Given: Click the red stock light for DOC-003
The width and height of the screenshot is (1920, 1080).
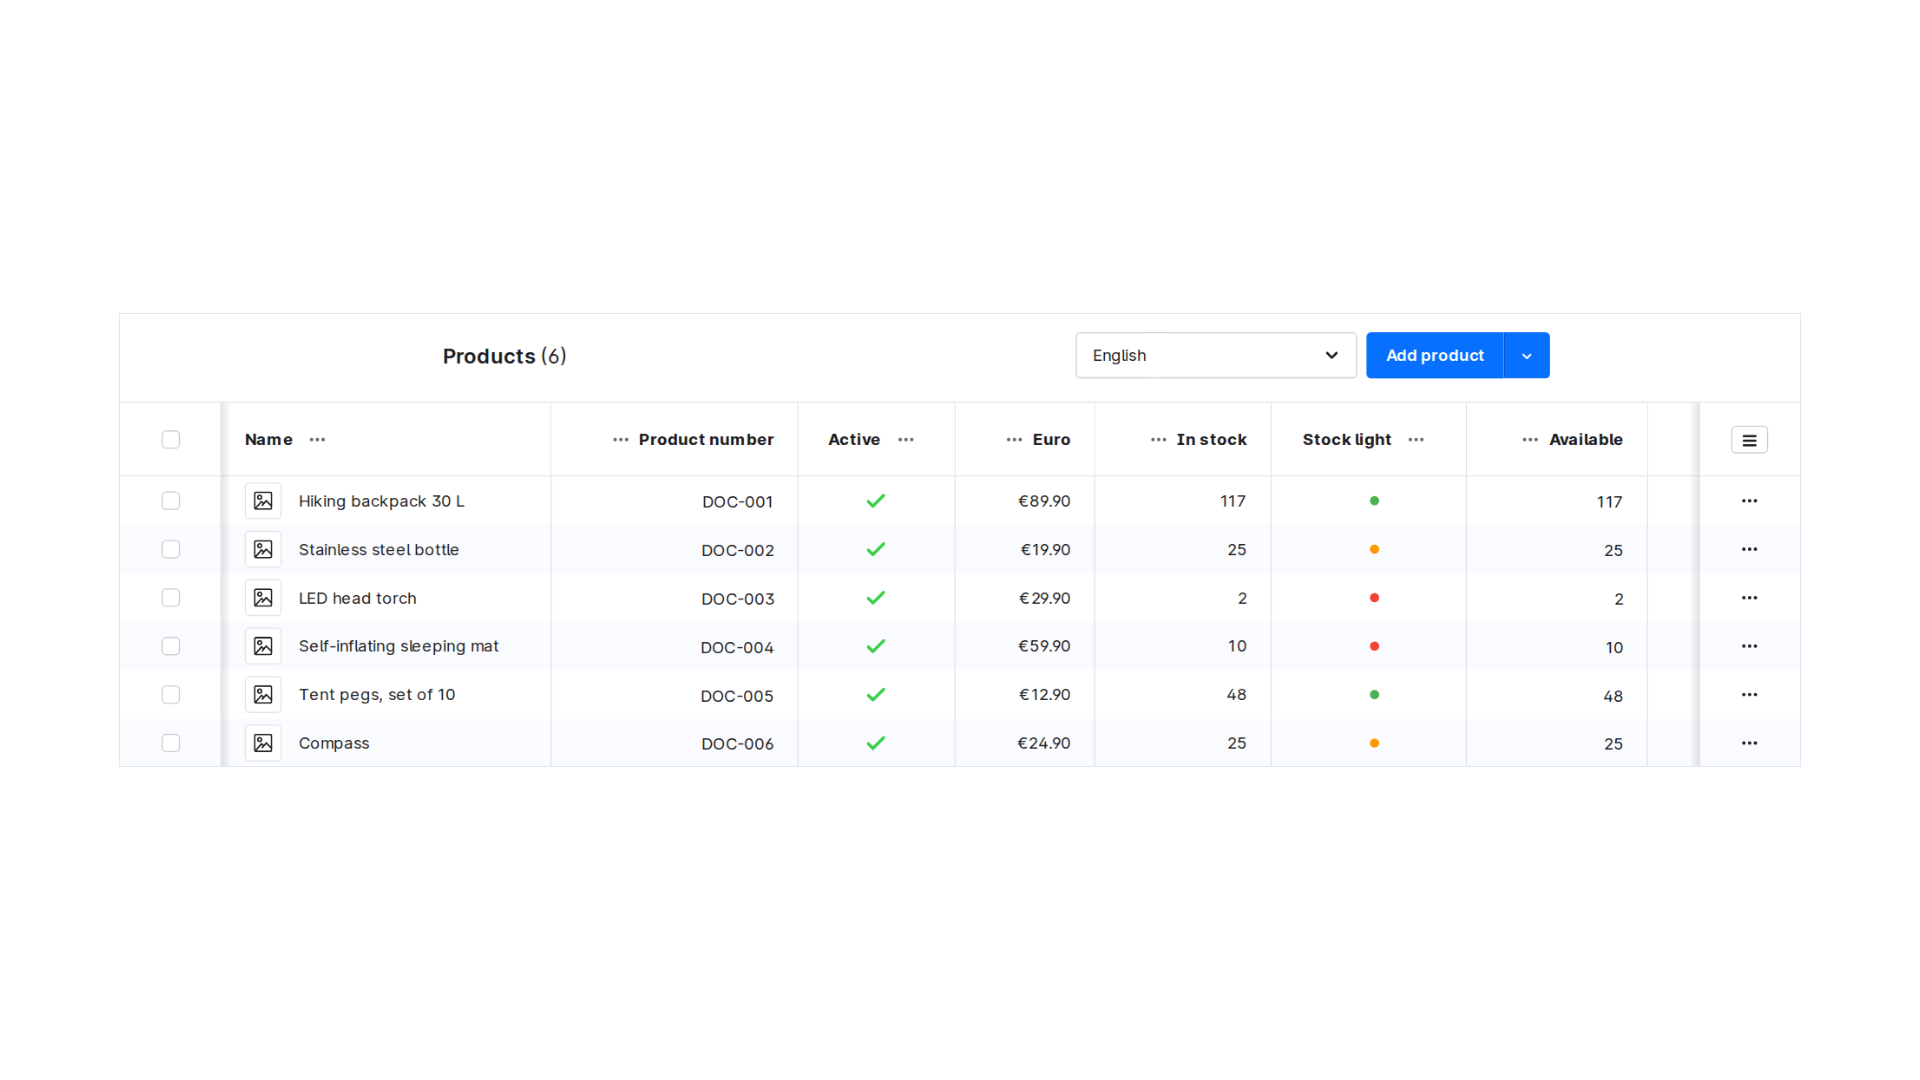Looking at the screenshot, I should coord(1374,598).
